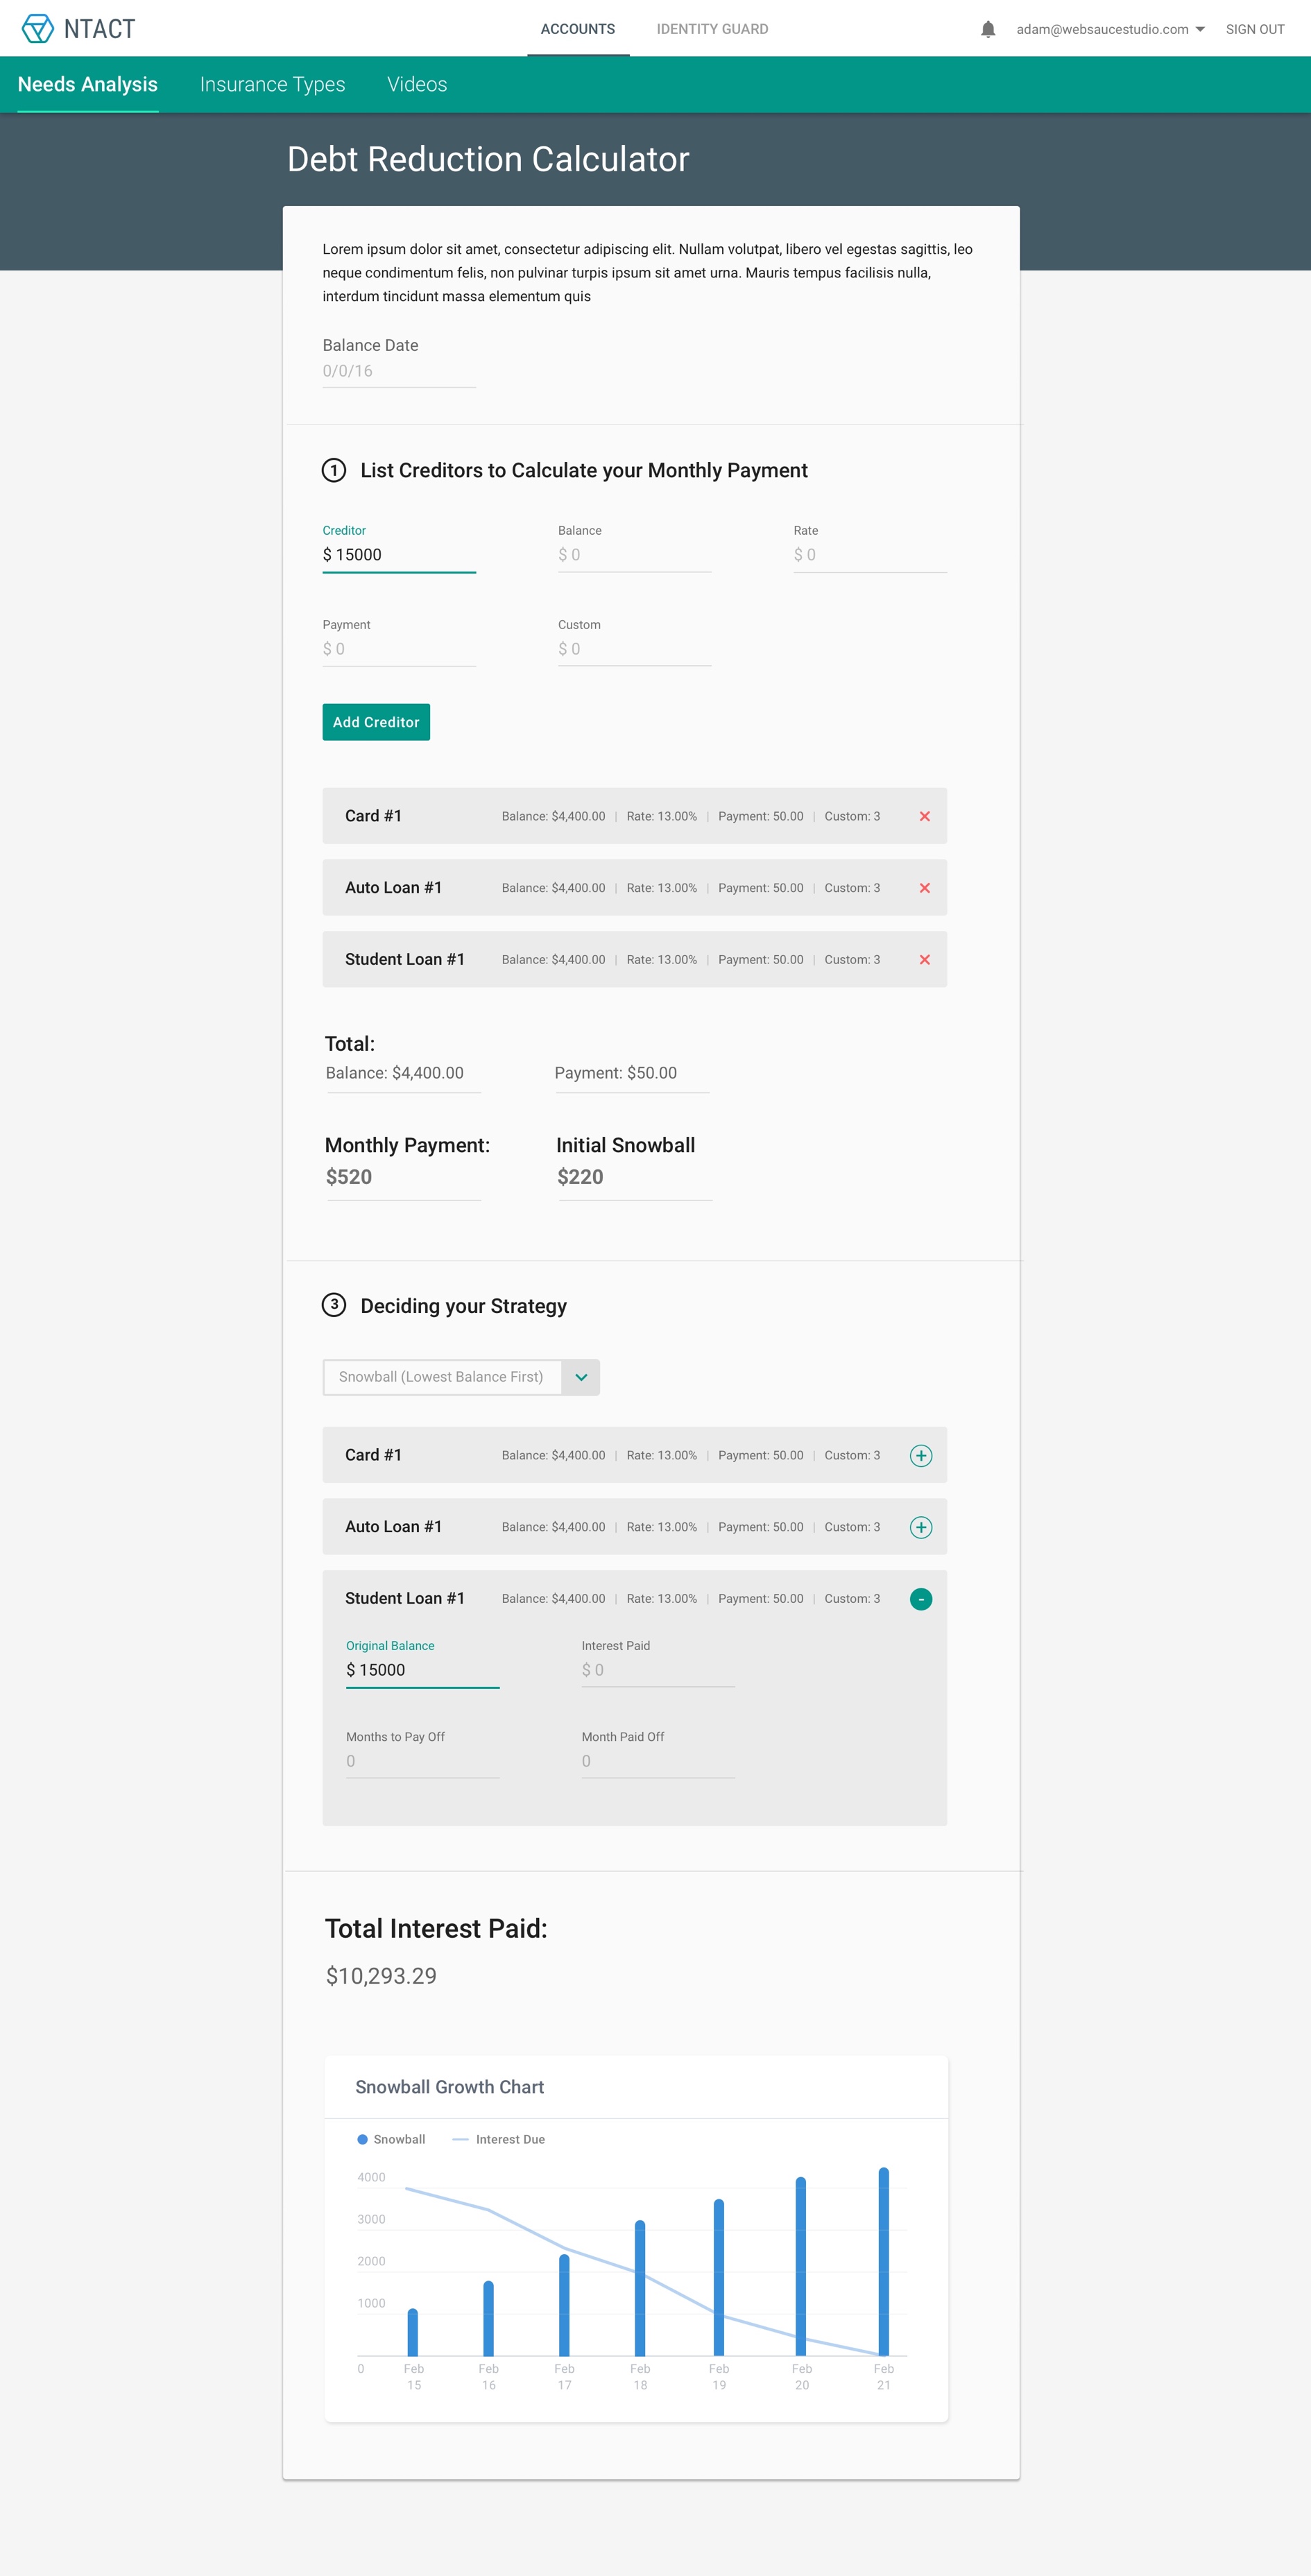Viewport: 1311px width, 2576px height.
Task: Click the total Payment: $50.00 text
Action: [616, 1073]
